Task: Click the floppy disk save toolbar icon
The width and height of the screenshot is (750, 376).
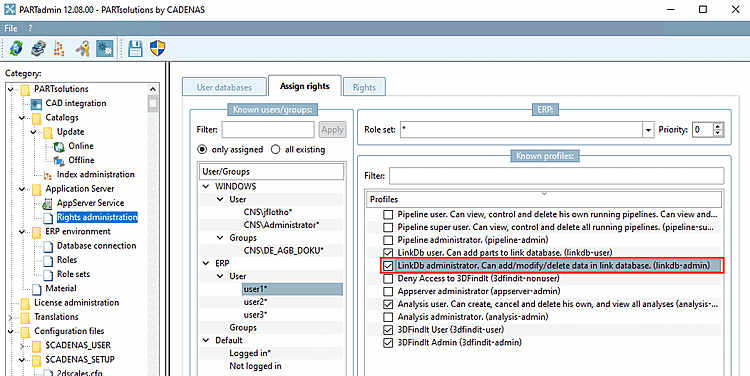Action: click(135, 48)
